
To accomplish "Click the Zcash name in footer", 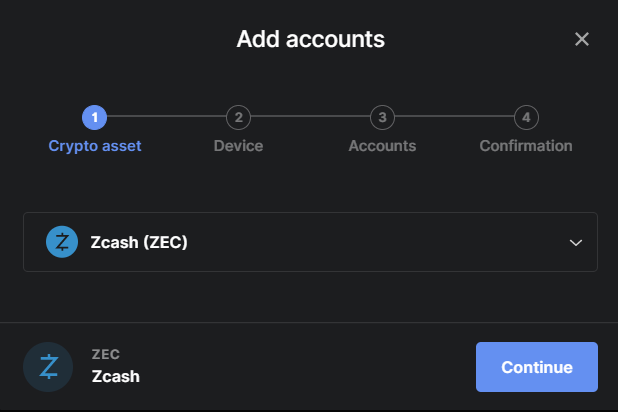I will tap(116, 377).
